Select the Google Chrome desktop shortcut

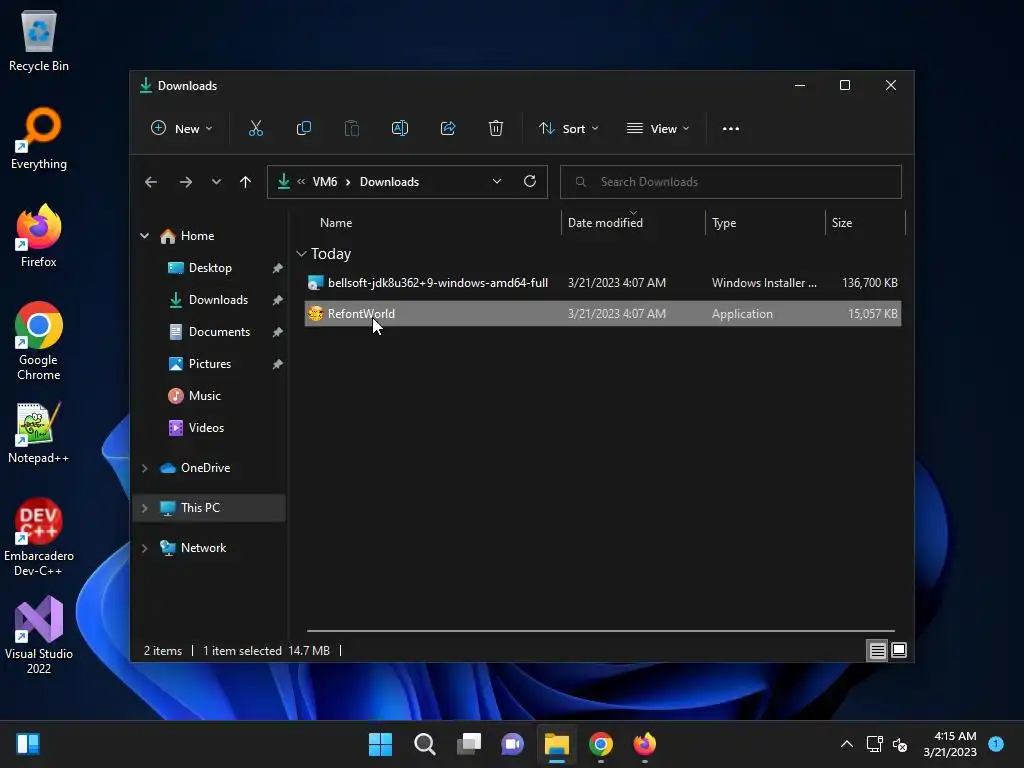coord(39,341)
